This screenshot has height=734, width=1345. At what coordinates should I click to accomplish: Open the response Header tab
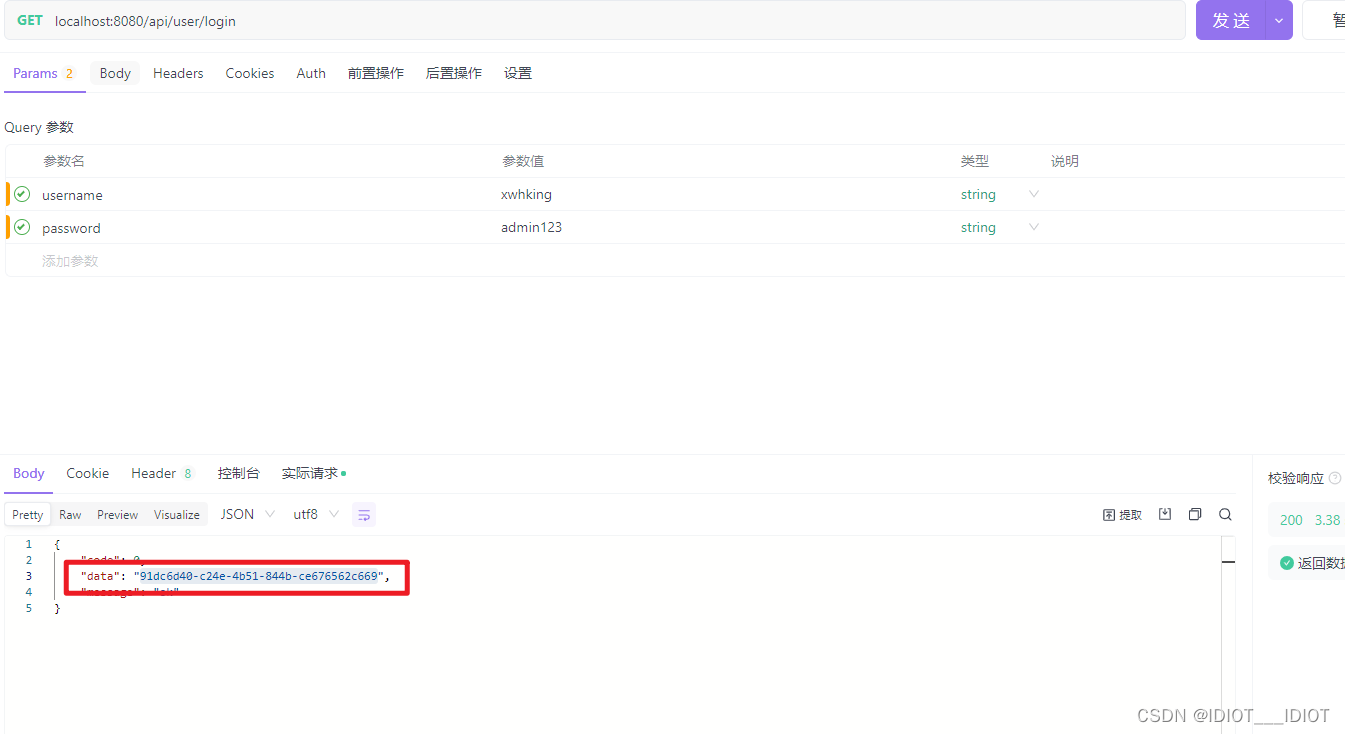coord(161,473)
